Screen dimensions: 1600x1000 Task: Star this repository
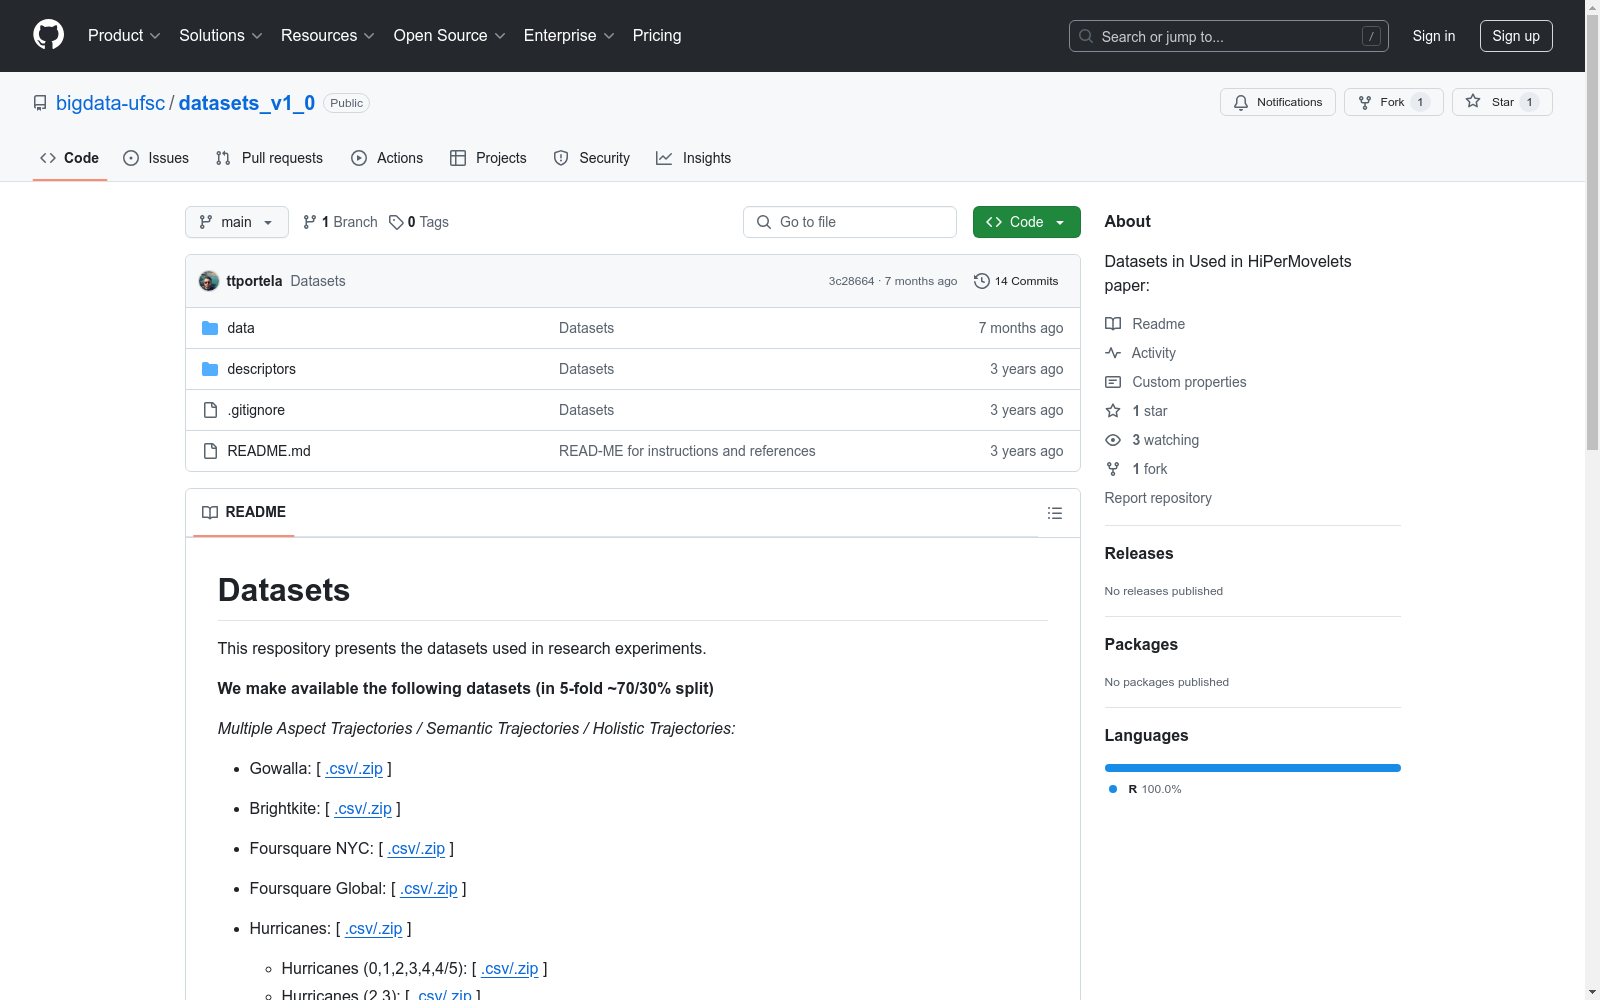[1501, 102]
